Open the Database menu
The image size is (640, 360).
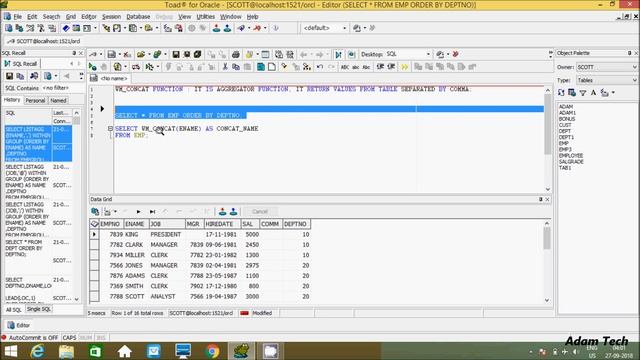(138, 17)
